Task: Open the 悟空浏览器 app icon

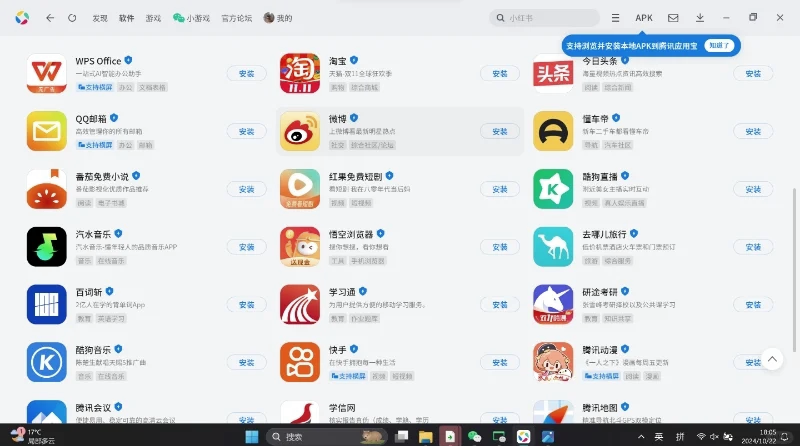Action: 300,247
